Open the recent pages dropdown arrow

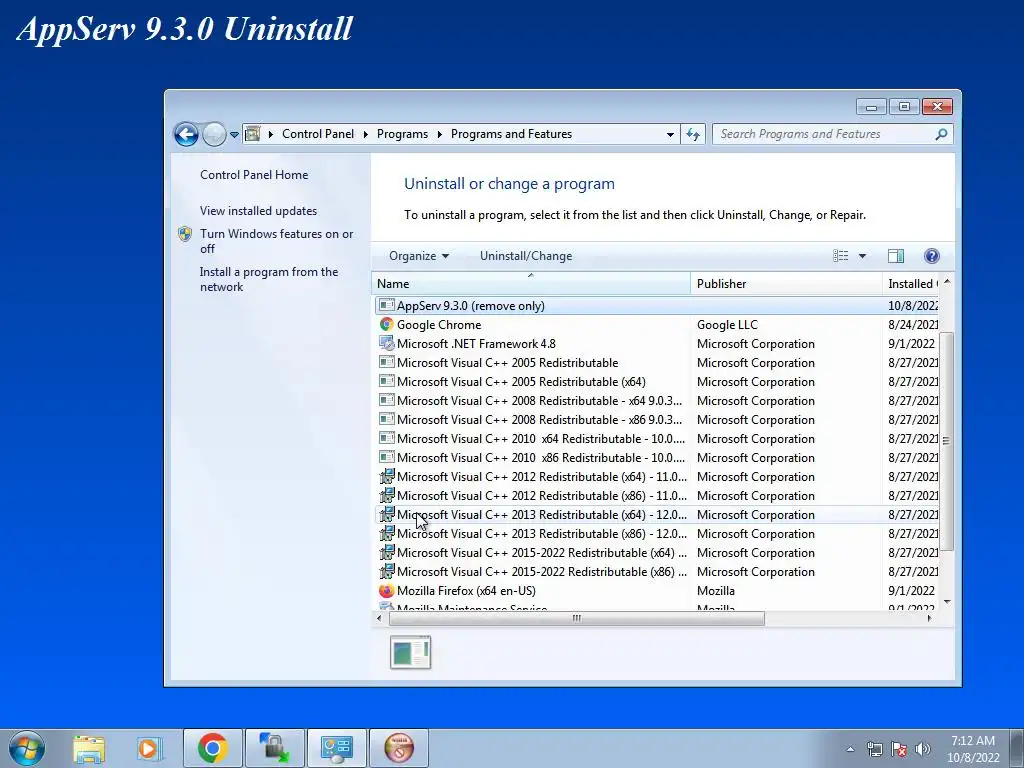(234, 135)
